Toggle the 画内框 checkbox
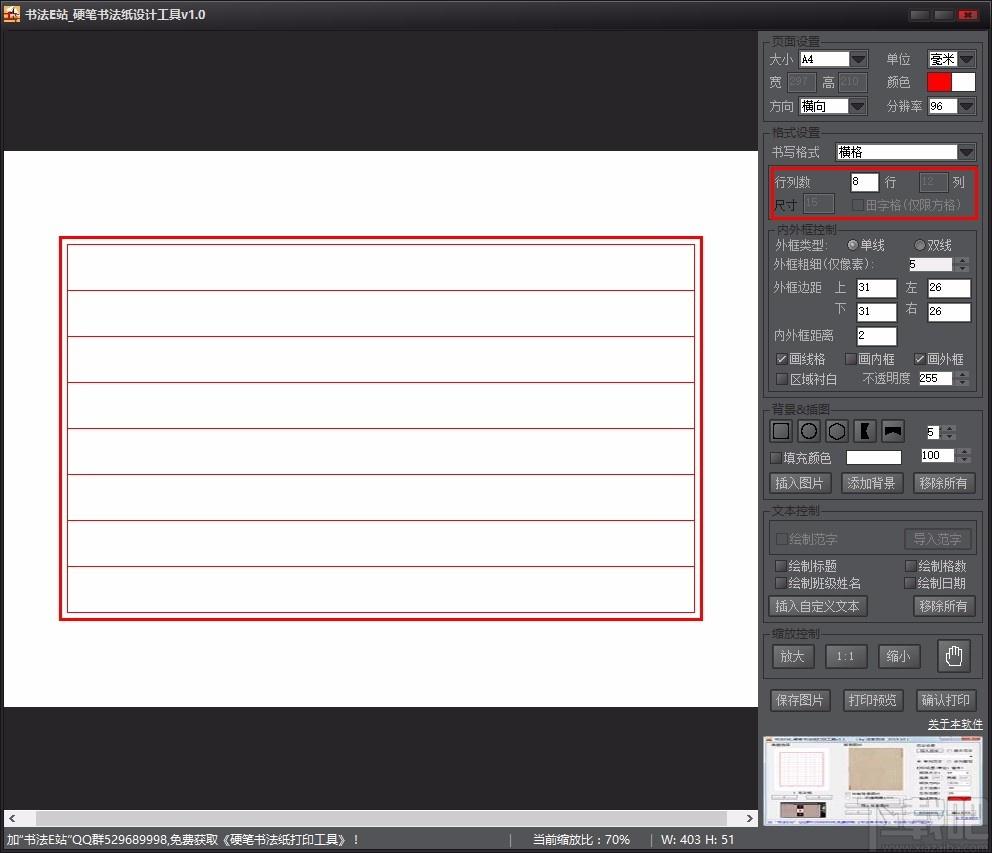The image size is (992, 853). pos(851,359)
